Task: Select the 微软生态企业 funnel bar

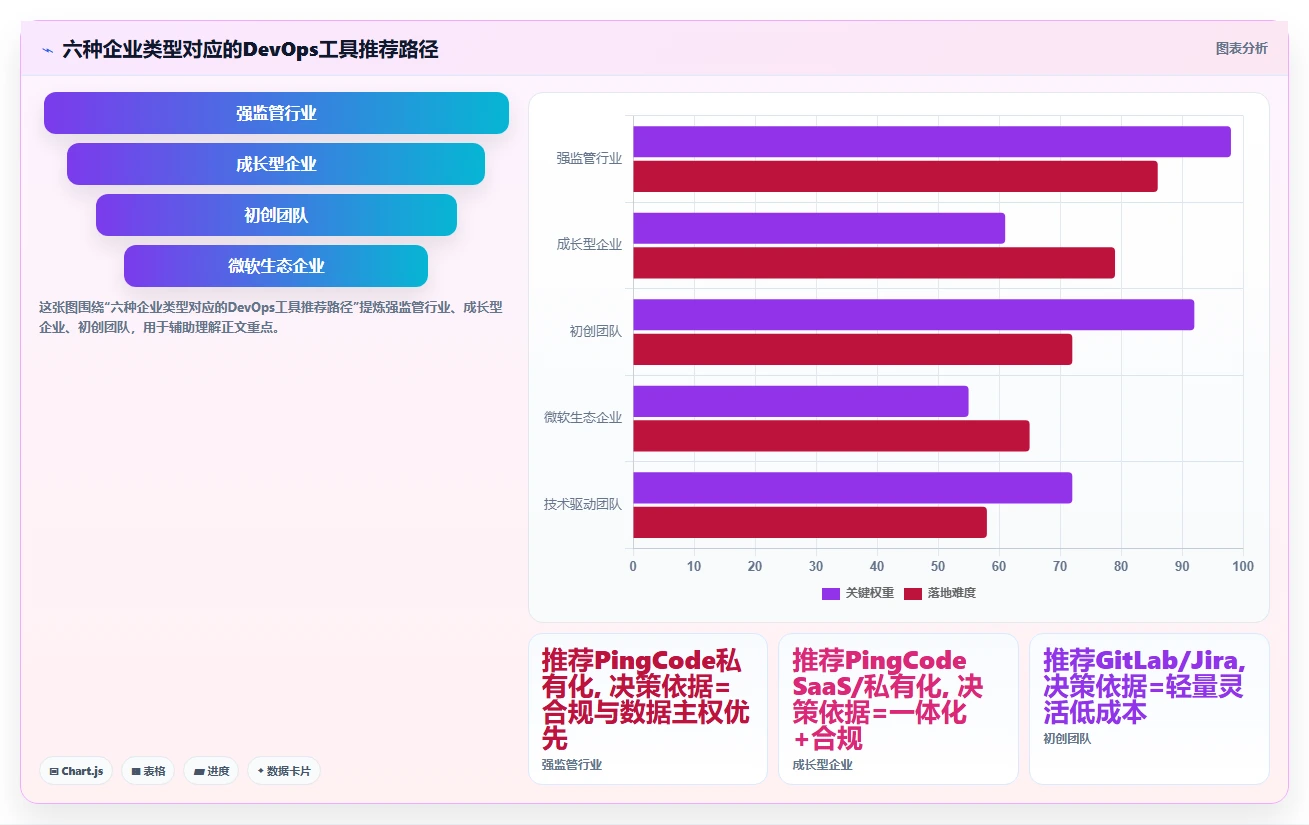Action: point(276,266)
